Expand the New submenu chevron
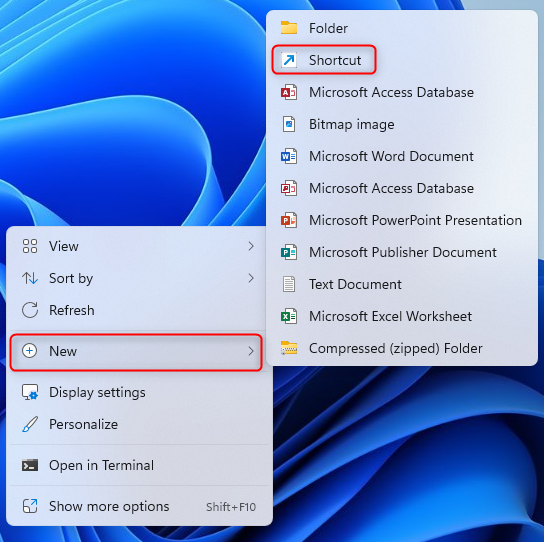 (x=251, y=351)
